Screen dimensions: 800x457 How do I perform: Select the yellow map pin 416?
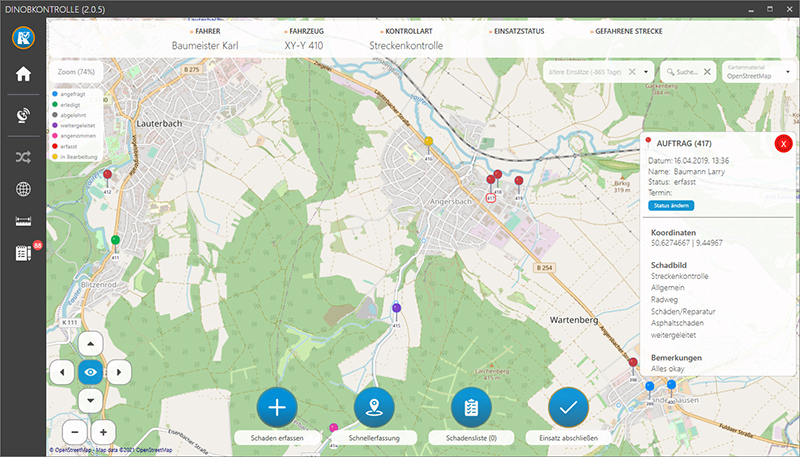[428, 143]
